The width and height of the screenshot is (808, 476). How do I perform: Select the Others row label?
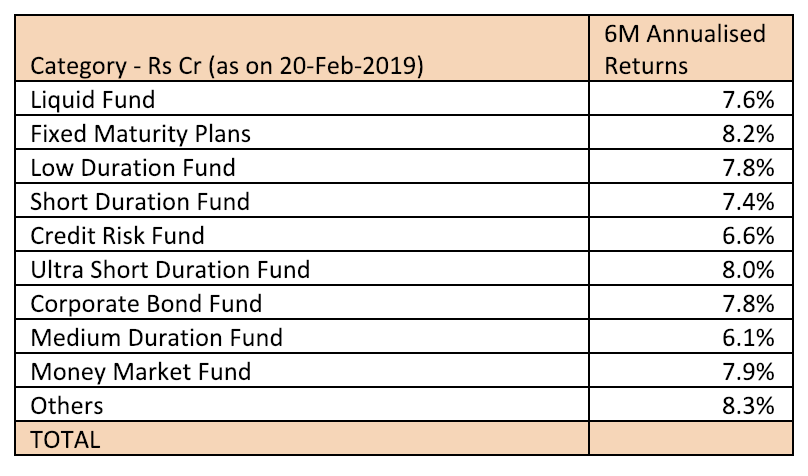(x=67, y=405)
